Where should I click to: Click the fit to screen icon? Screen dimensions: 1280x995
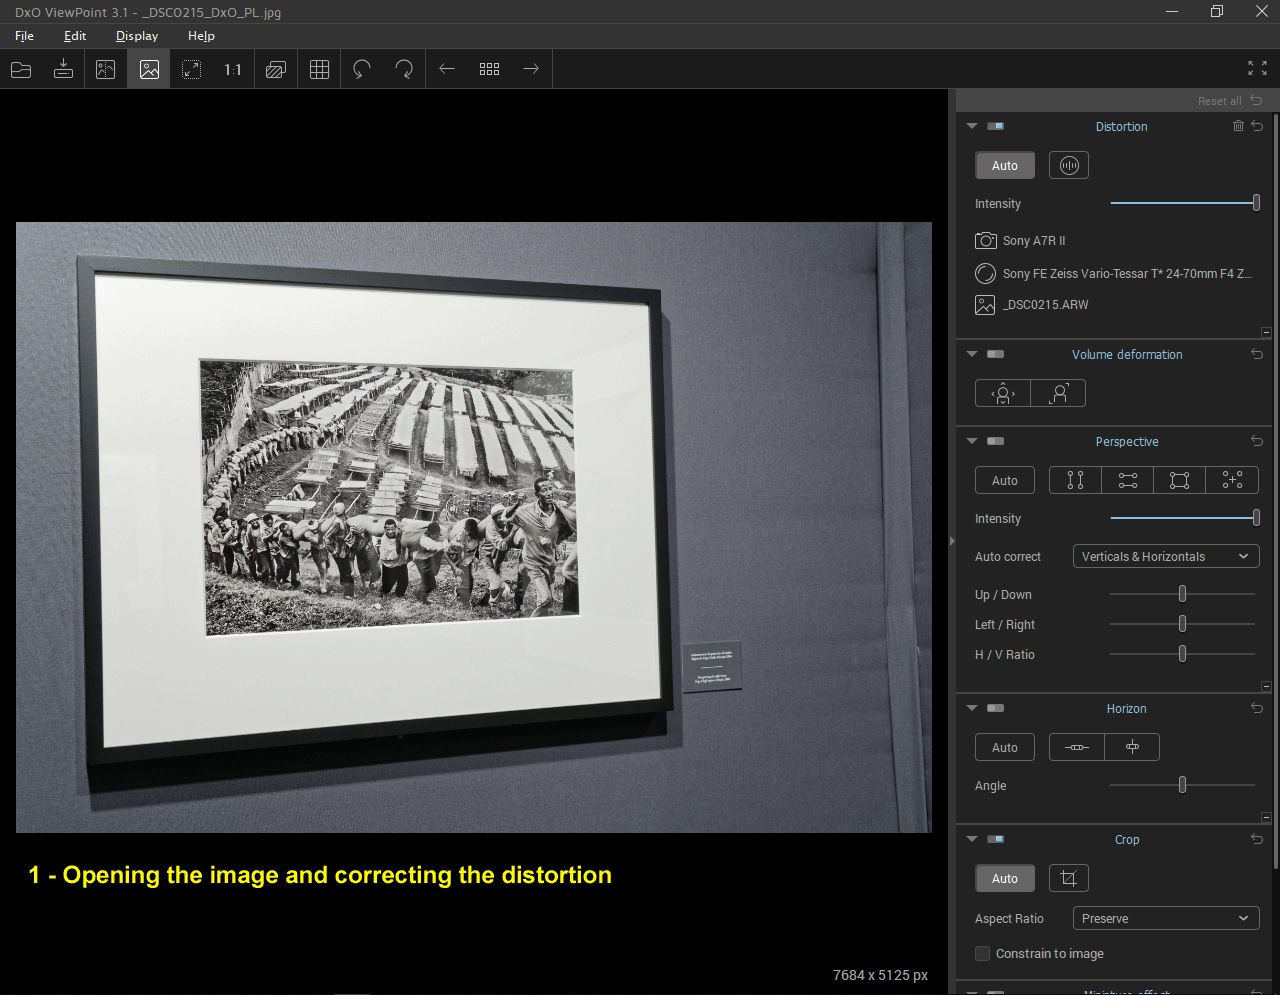pyautogui.click(x=191, y=69)
